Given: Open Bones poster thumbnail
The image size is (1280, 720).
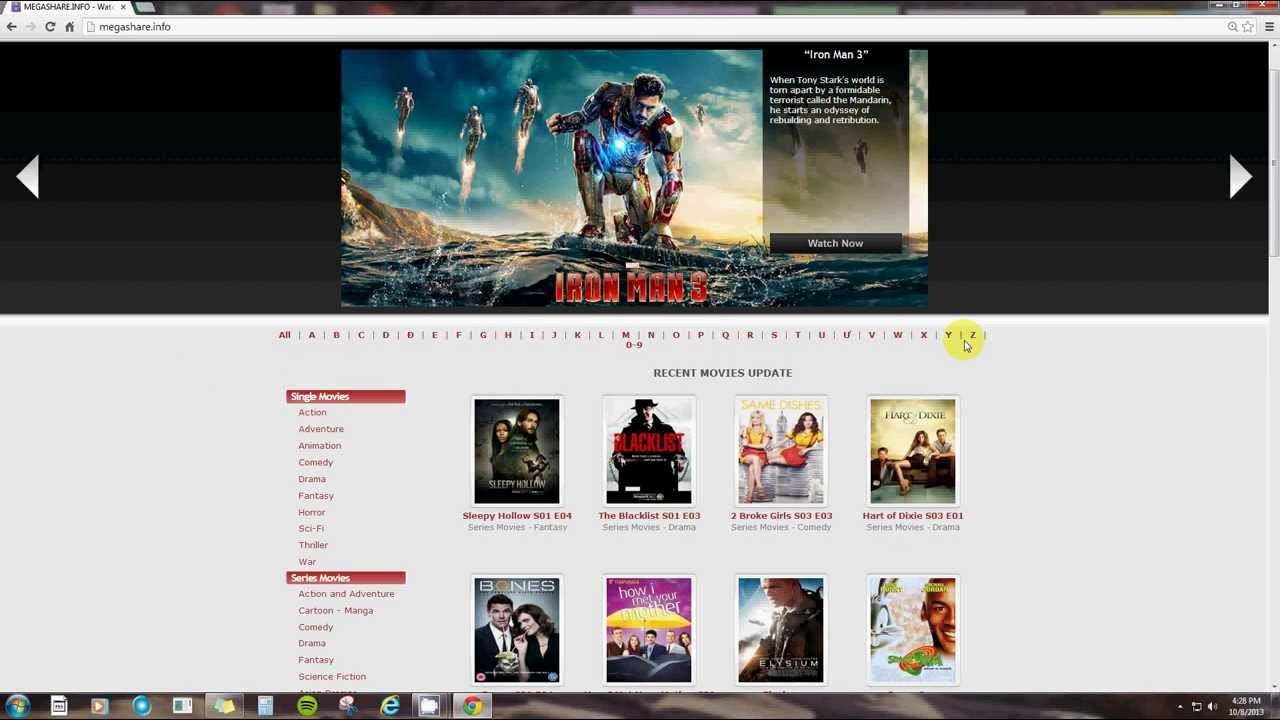Looking at the screenshot, I should [517, 630].
